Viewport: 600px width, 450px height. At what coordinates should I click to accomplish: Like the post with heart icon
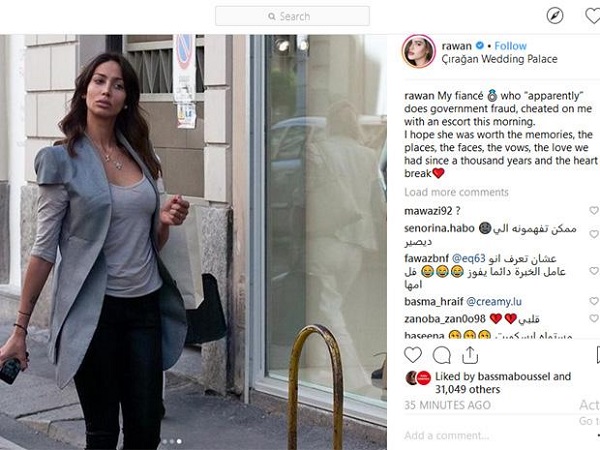click(413, 355)
